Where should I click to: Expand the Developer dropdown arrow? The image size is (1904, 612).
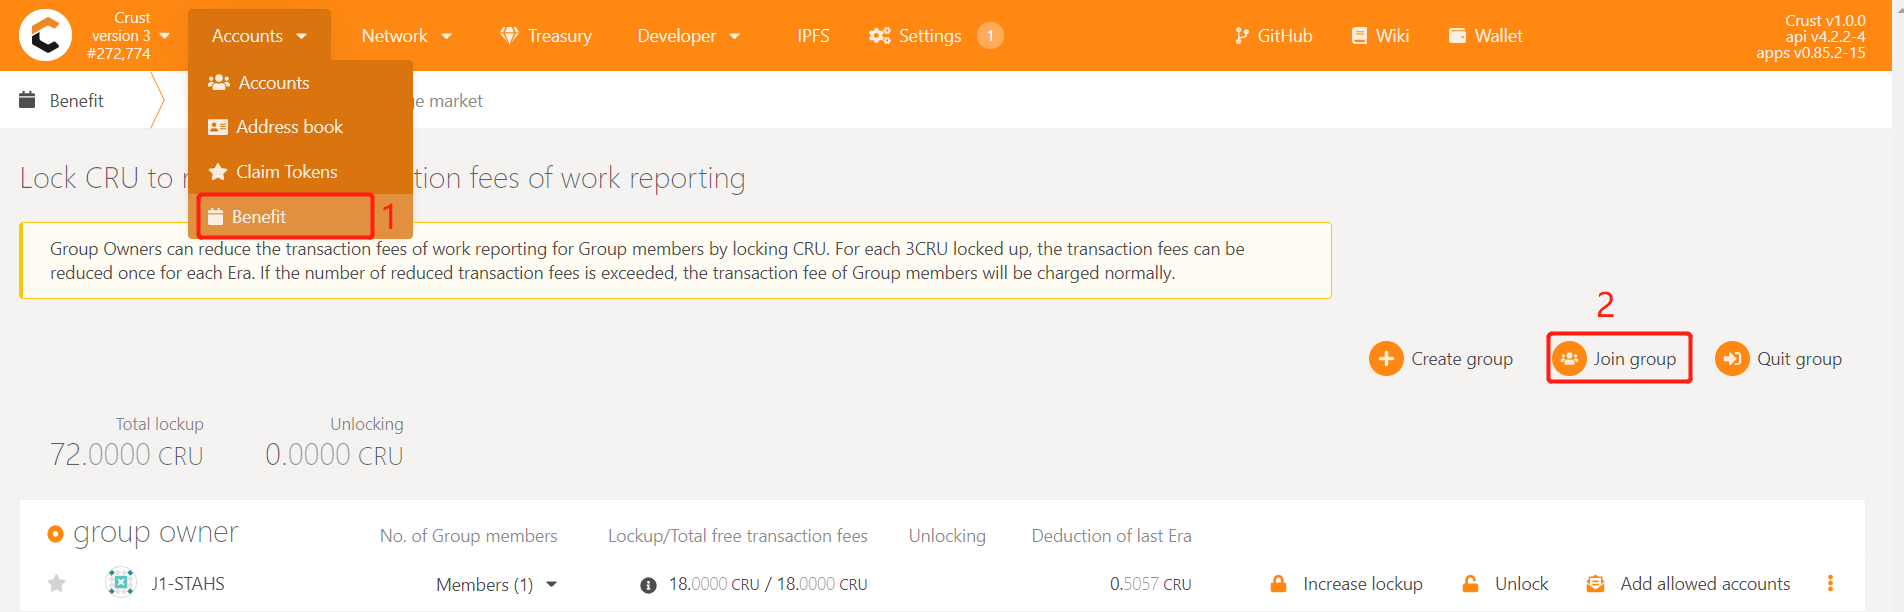click(735, 37)
